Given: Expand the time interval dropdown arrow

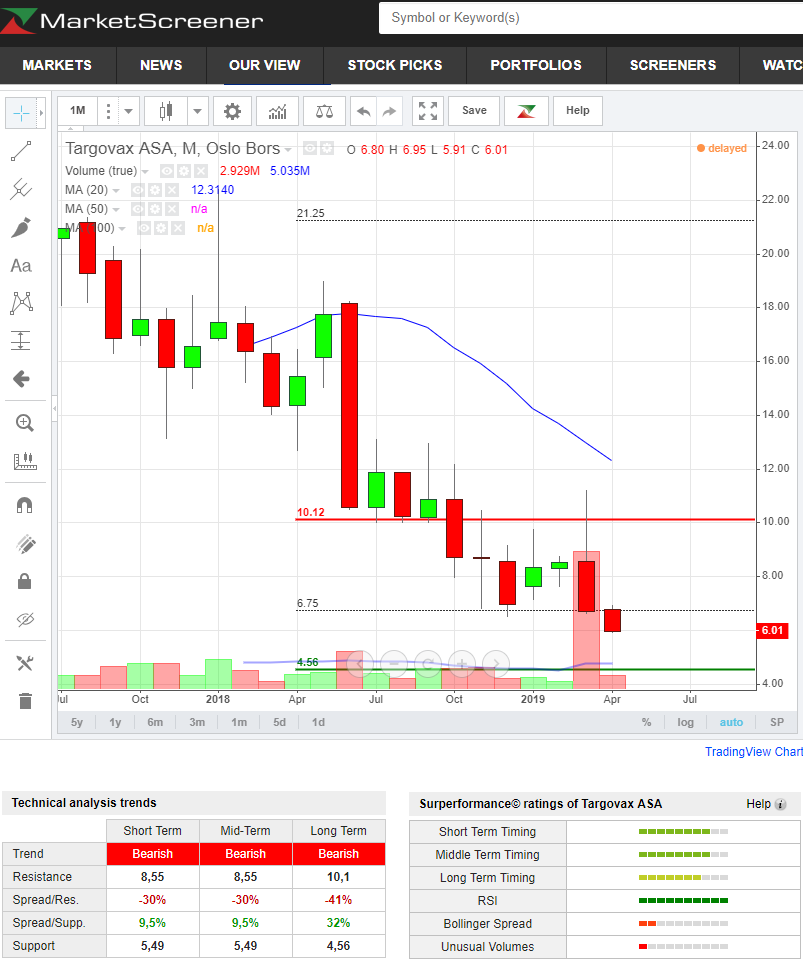Looking at the screenshot, I should pyautogui.click(x=128, y=111).
